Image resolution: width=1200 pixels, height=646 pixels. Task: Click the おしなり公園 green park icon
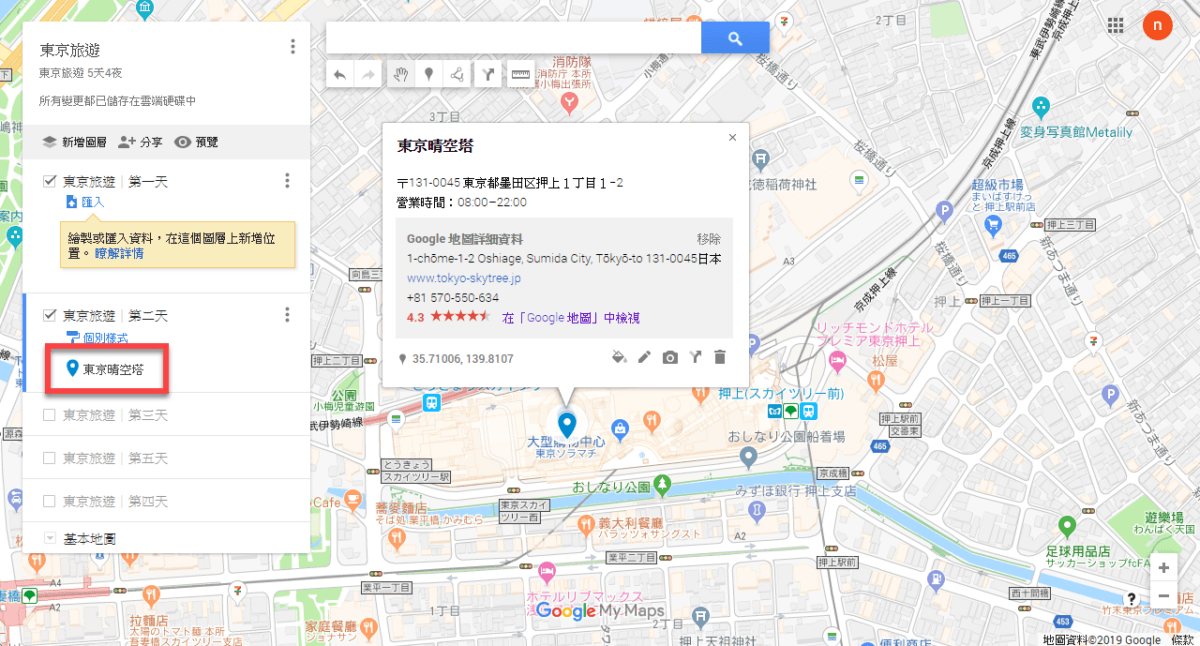pos(662,485)
